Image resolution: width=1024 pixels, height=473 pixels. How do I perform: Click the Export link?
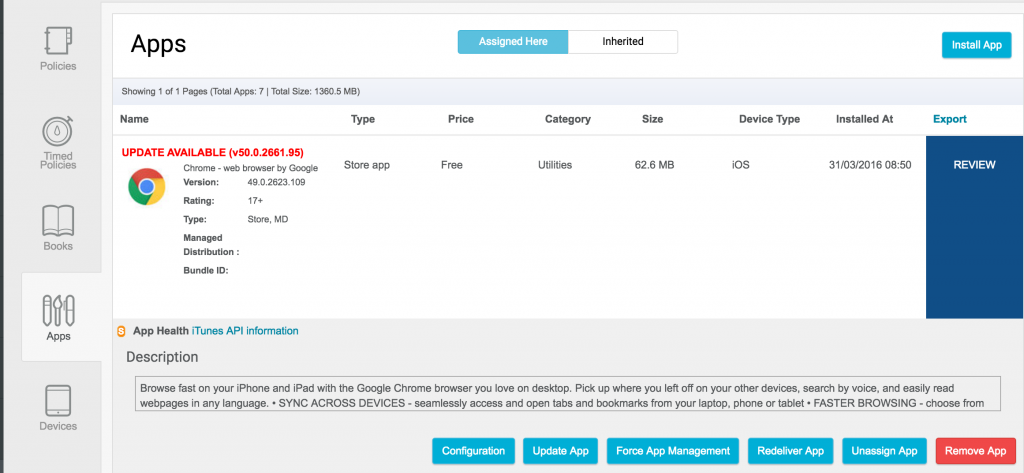(x=950, y=119)
